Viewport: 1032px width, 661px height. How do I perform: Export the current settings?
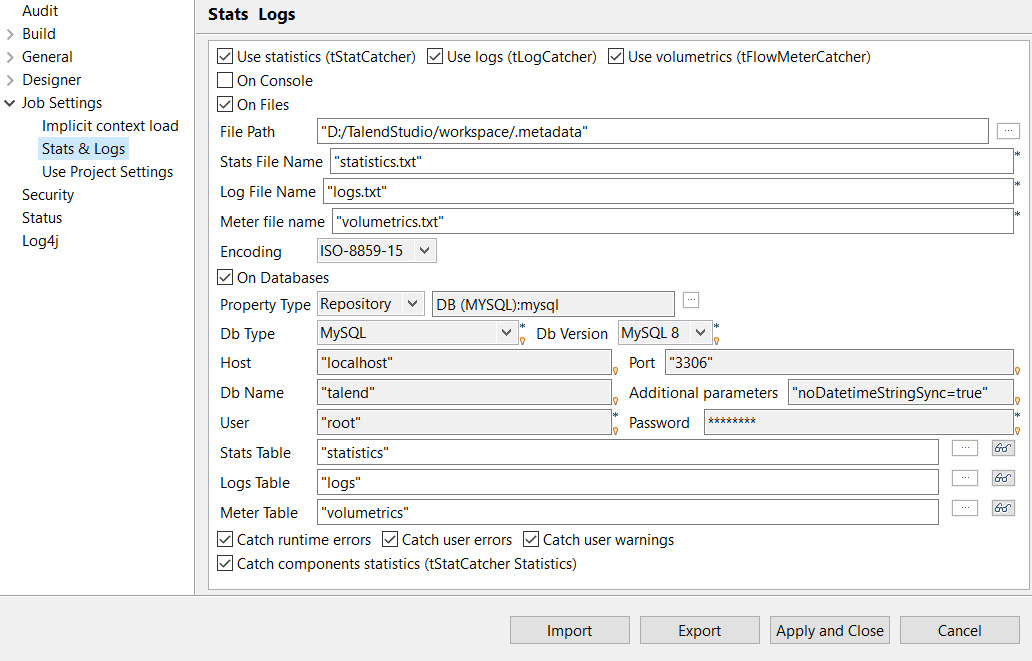point(699,630)
